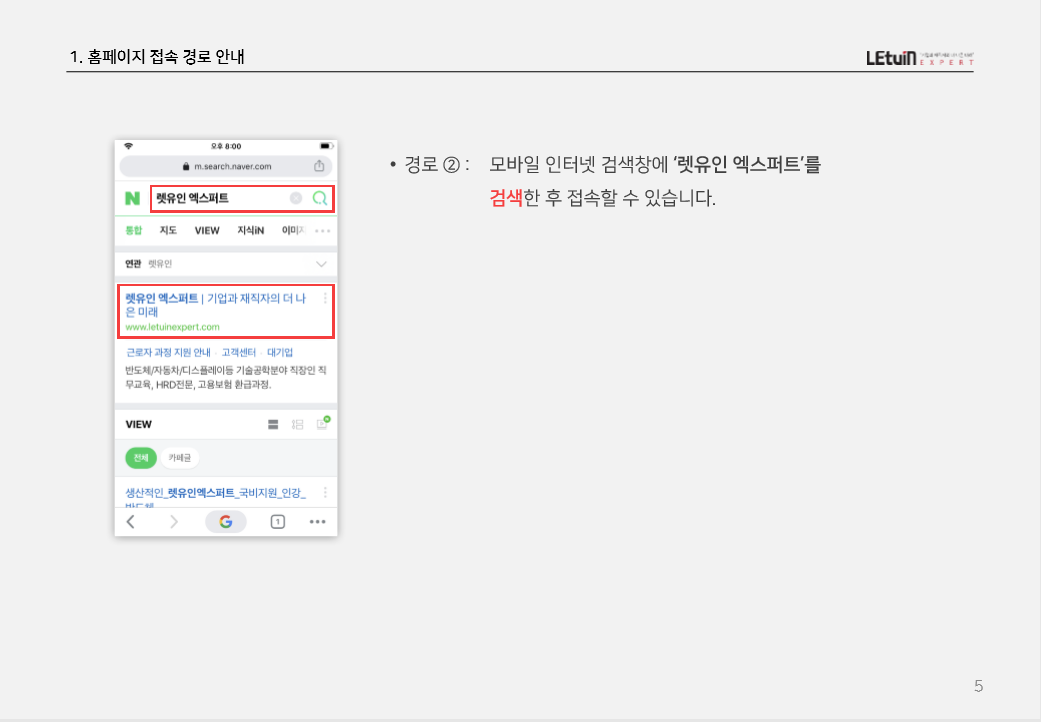Select the 전체 filter chip
1041x722 pixels.
tap(141, 458)
